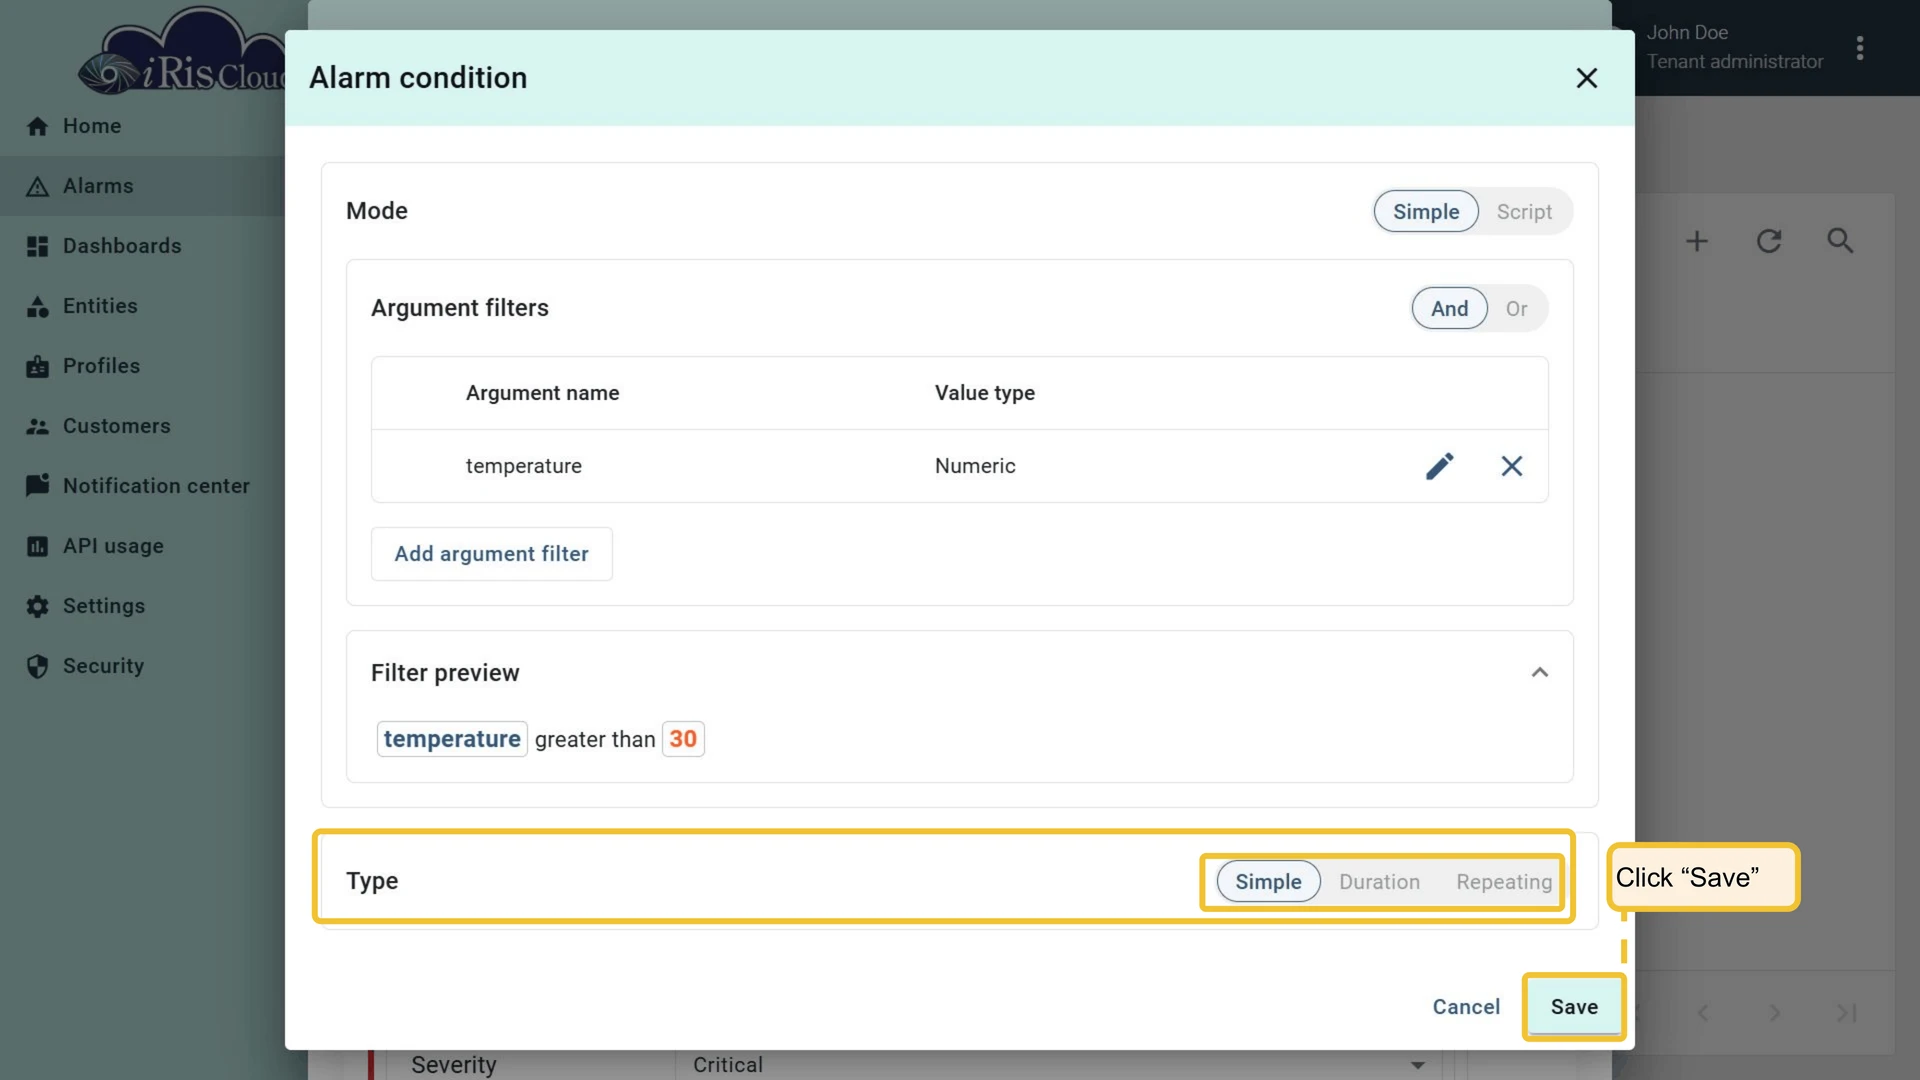This screenshot has height=1080, width=1920.
Task: Save the alarm condition
Action: click(x=1574, y=1007)
